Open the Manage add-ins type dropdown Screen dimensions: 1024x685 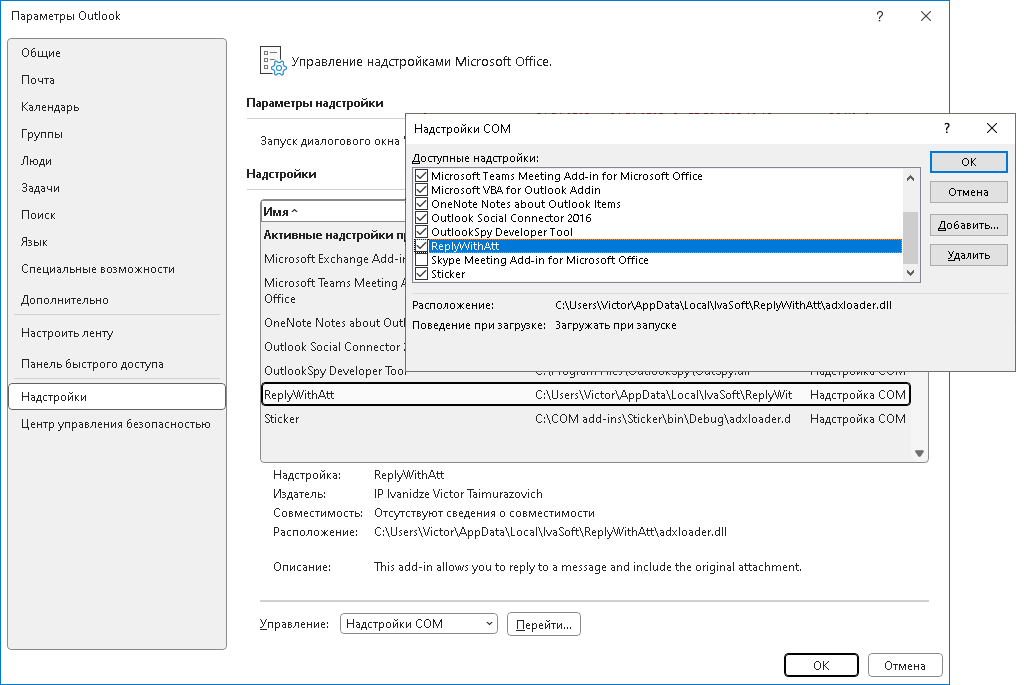(419, 624)
